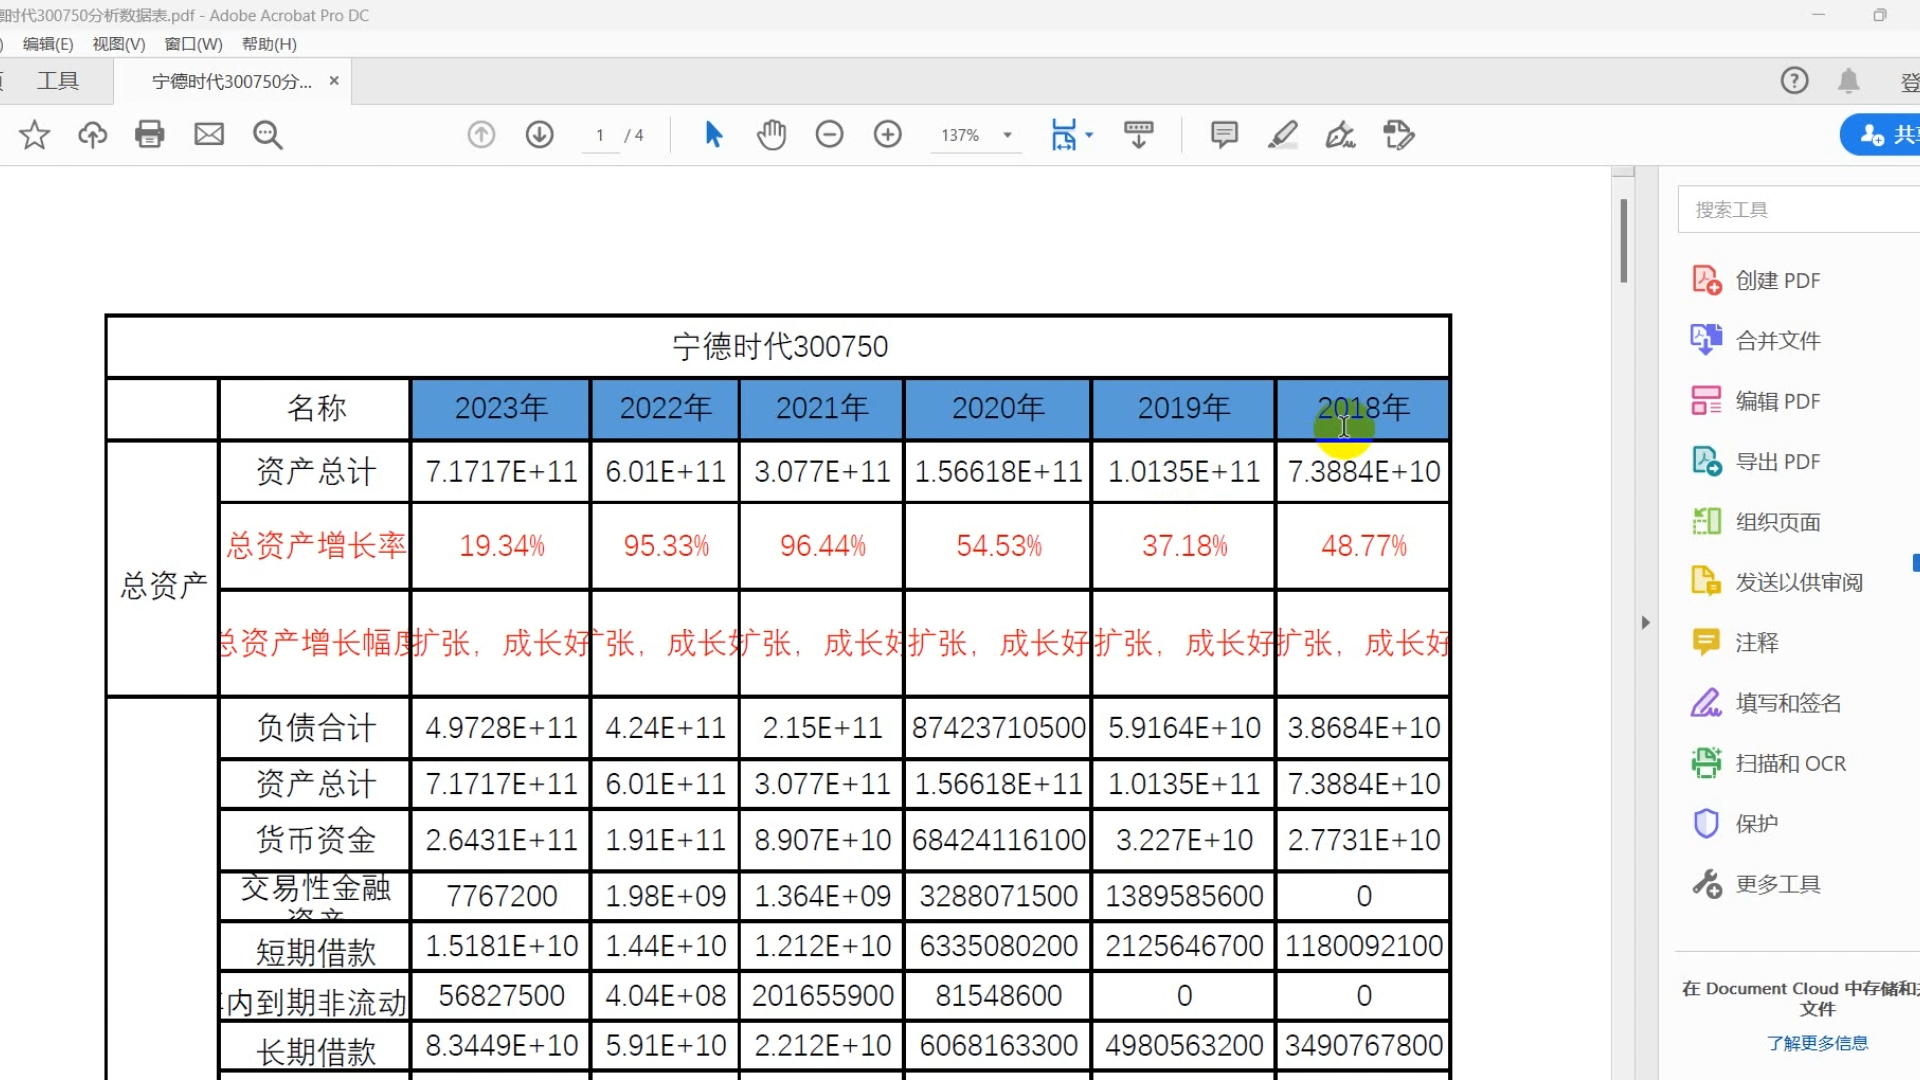Close the 宁德时代300750 document tab

coord(334,81)
